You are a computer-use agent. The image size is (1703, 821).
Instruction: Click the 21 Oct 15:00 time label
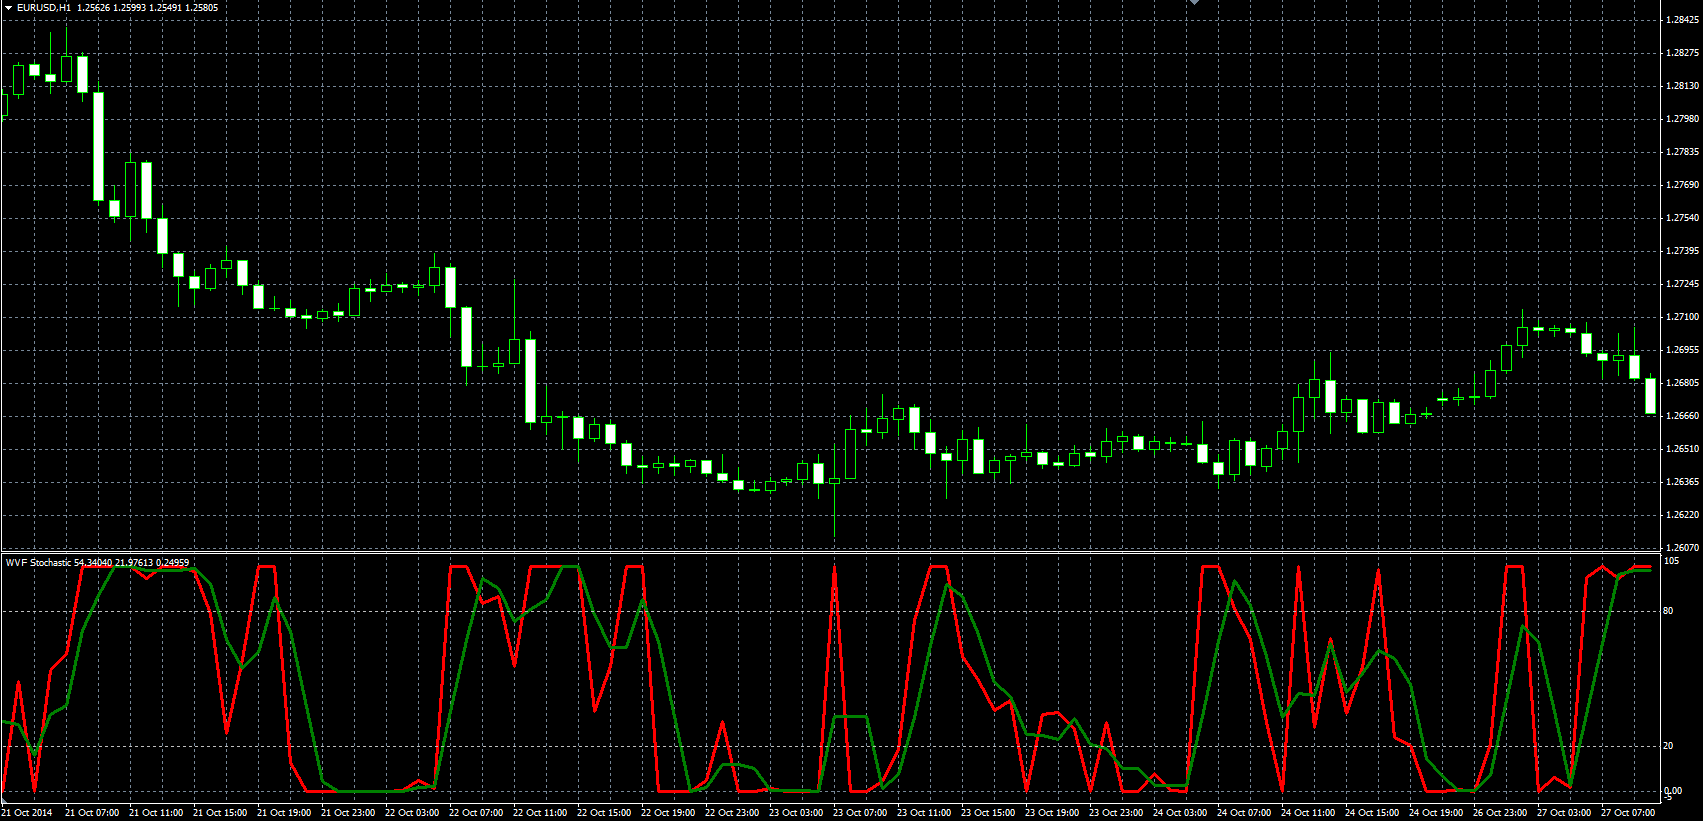pos(220,813)
